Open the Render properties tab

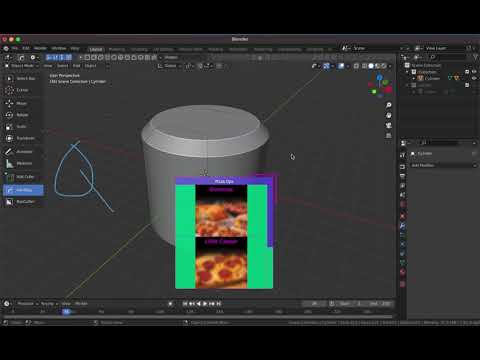click(403, 166)
